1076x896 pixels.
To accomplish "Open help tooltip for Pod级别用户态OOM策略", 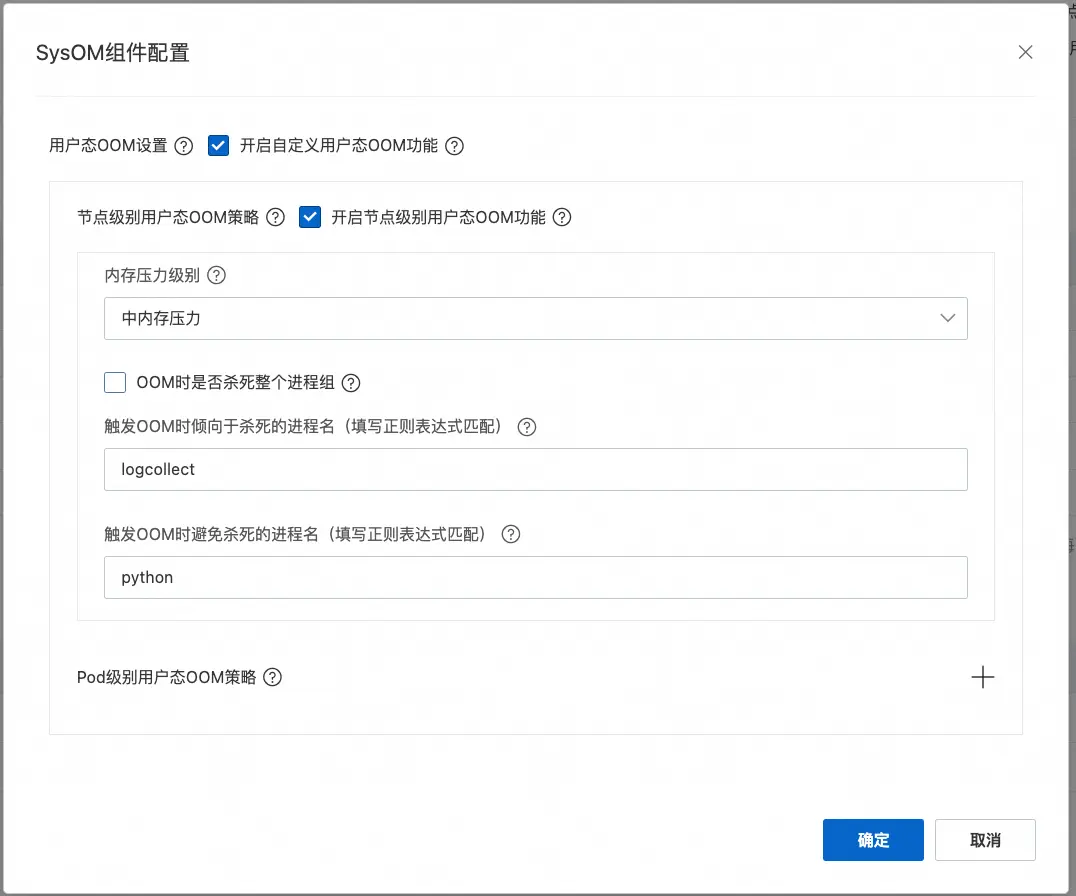I will (x=271, y=677).
